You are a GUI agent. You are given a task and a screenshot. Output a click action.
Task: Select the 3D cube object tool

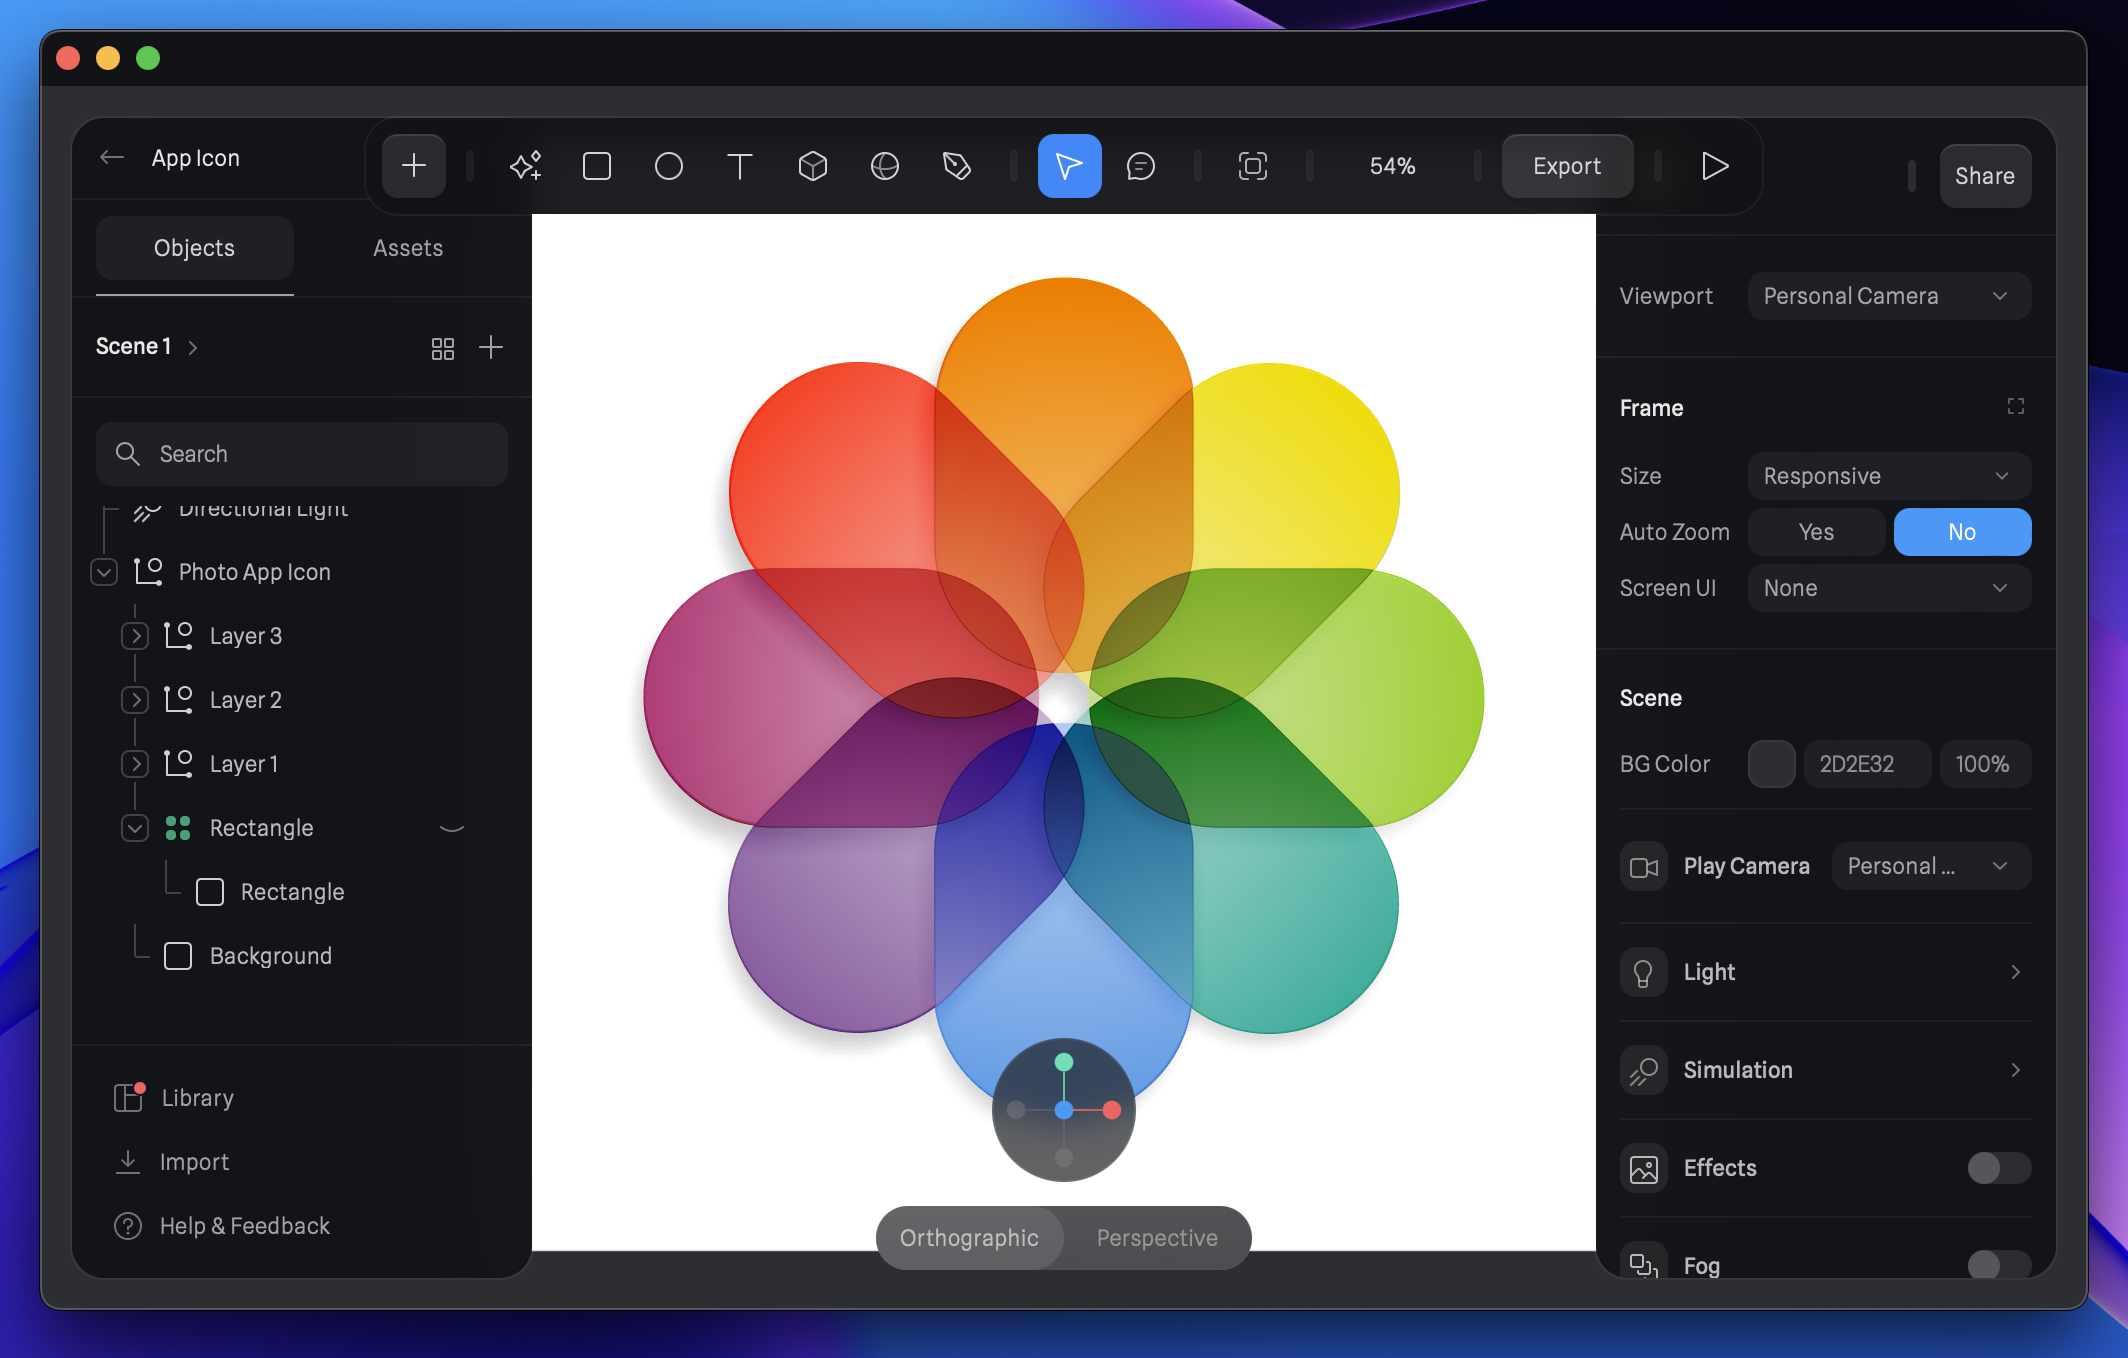click(812, 166)
